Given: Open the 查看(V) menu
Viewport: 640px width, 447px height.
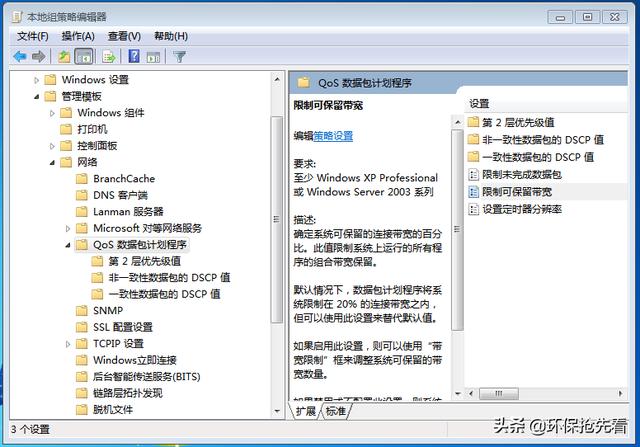Looking at the screenshot, I should click(124, 36).
